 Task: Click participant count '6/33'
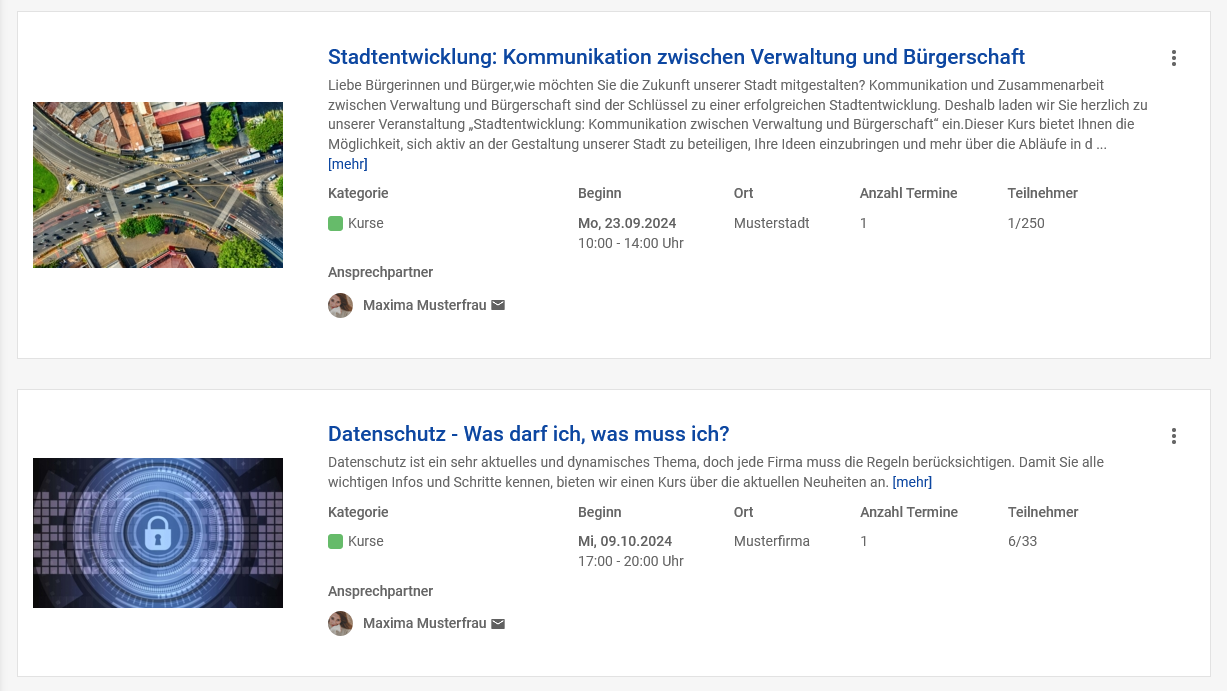[x=1023, y=541]
